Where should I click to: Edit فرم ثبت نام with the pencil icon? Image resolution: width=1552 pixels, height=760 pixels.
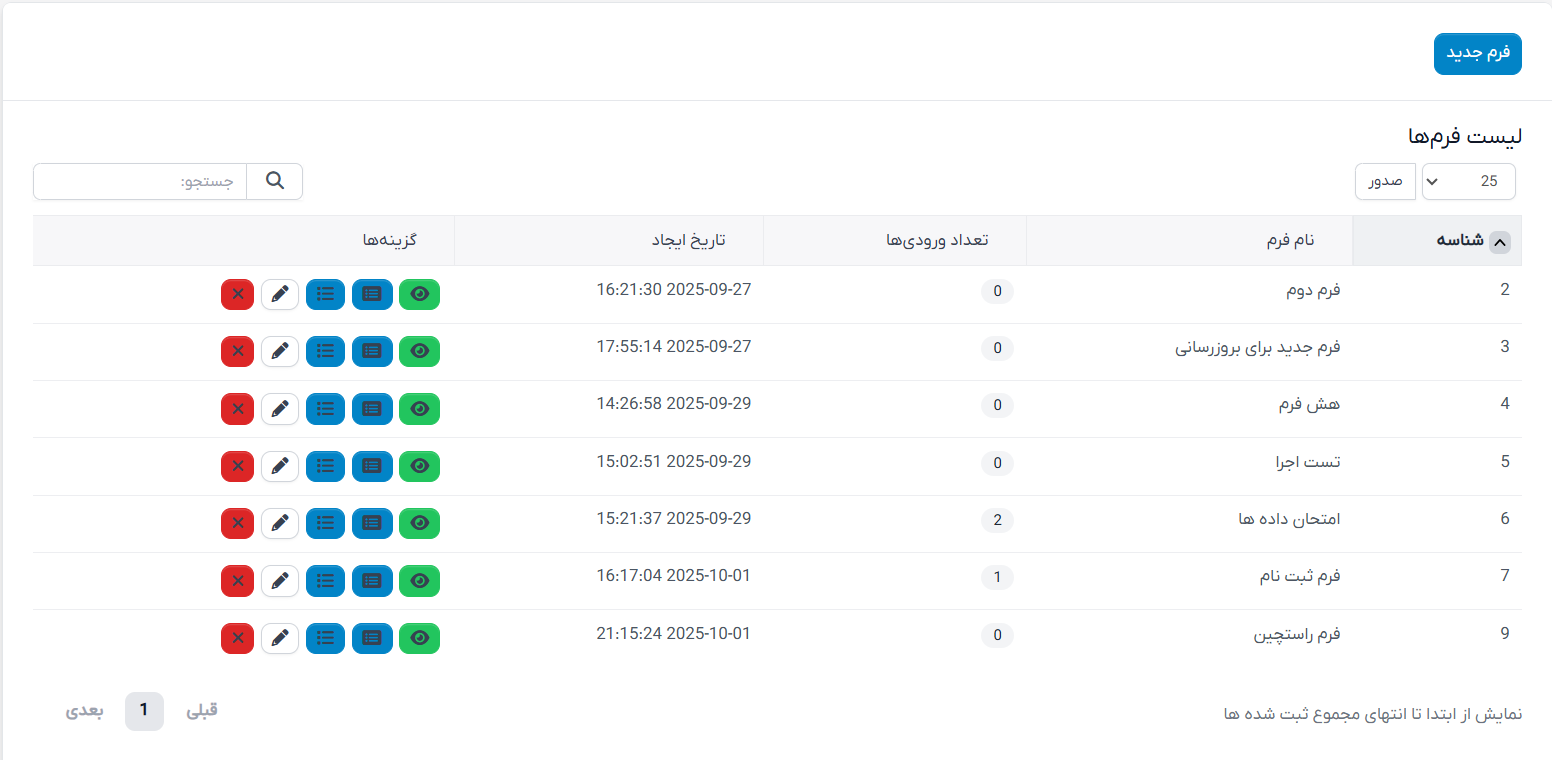(280, 581)
